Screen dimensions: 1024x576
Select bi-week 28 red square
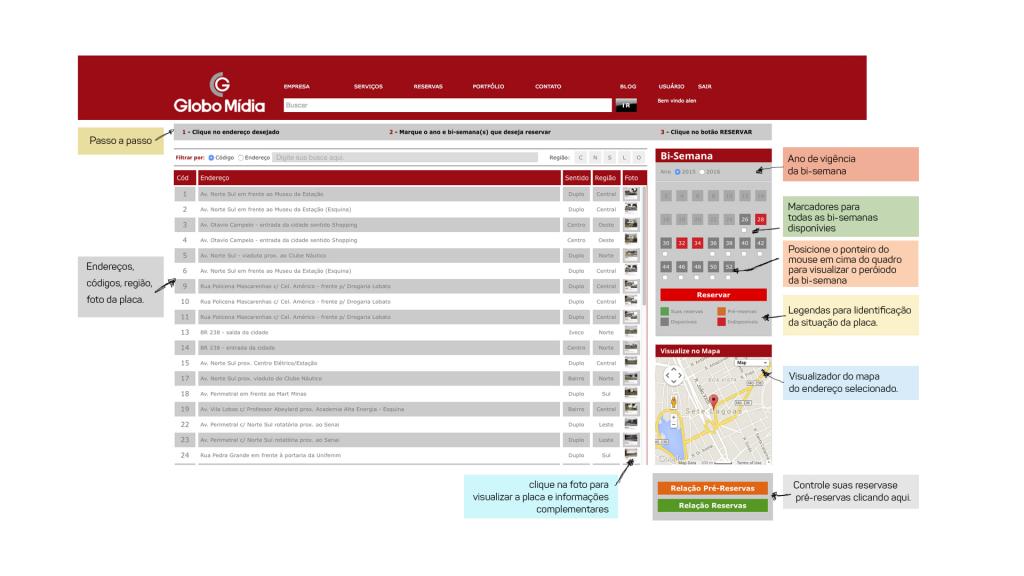(760, 219)
